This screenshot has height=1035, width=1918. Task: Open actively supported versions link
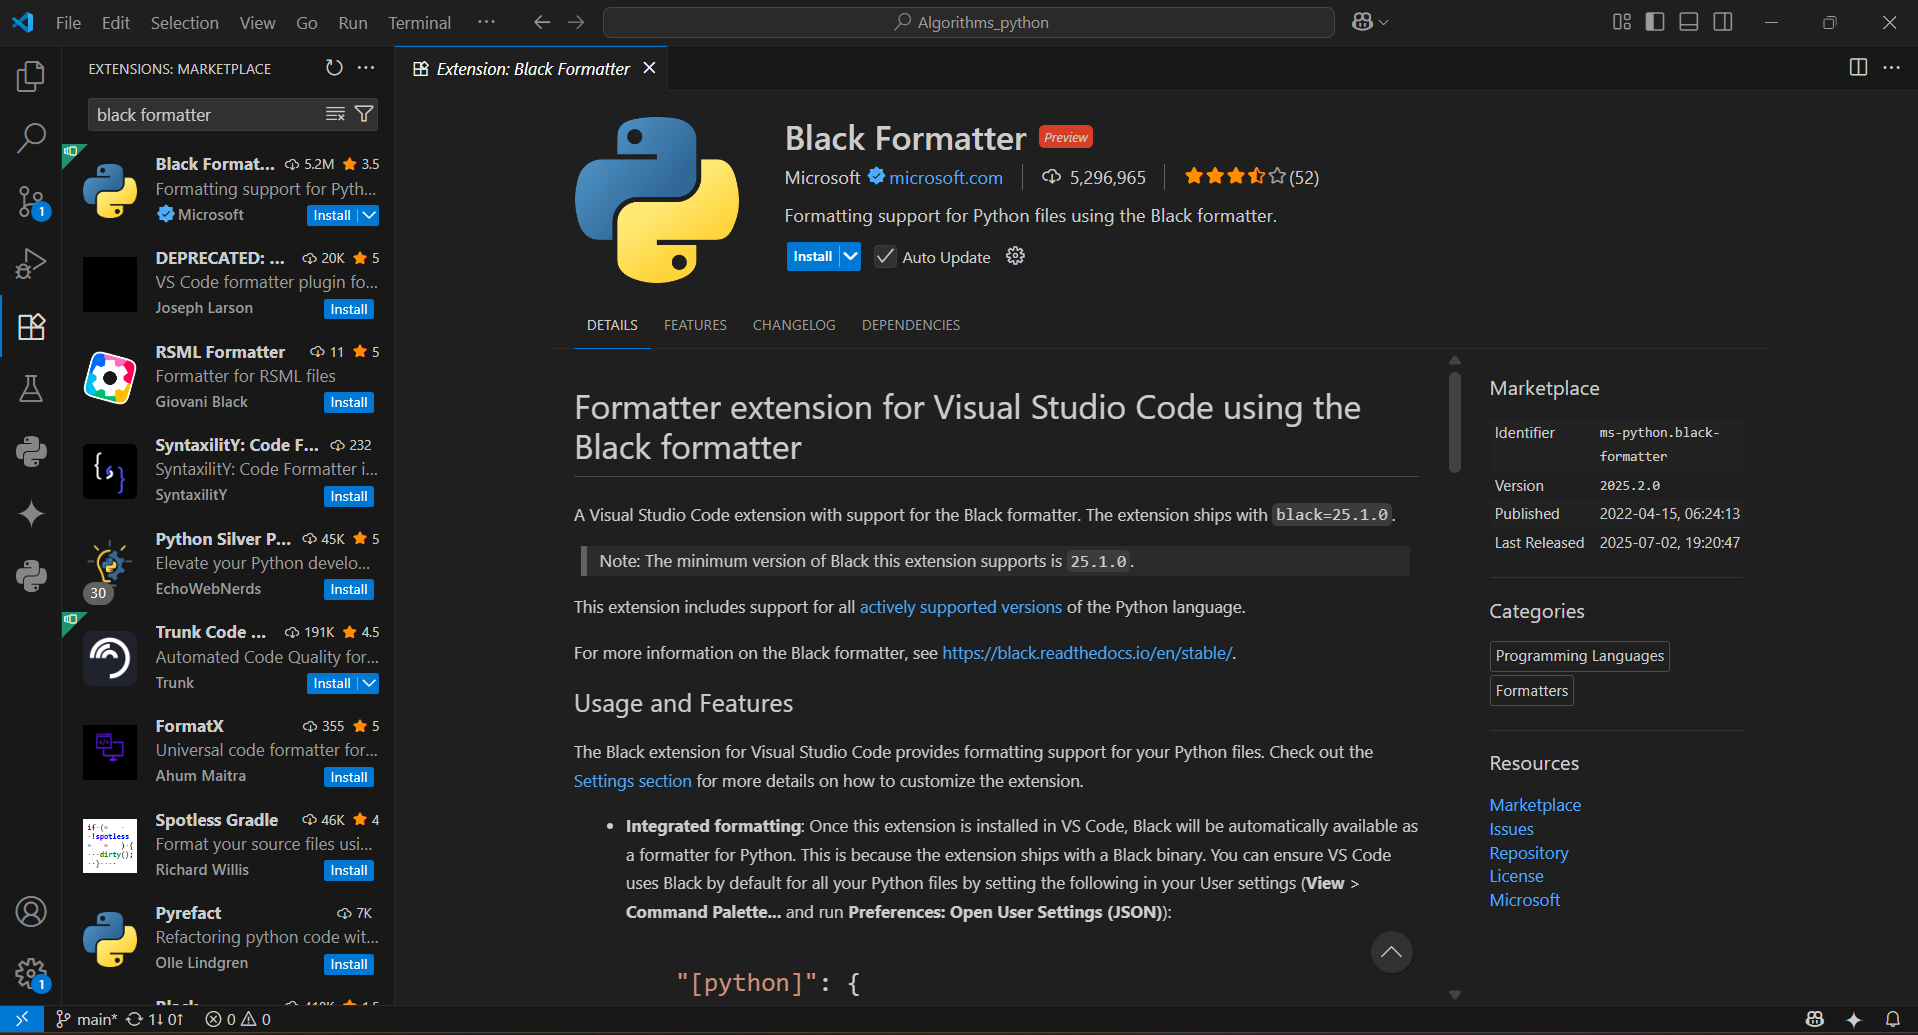pyautogui.click(x=961, y=607)
